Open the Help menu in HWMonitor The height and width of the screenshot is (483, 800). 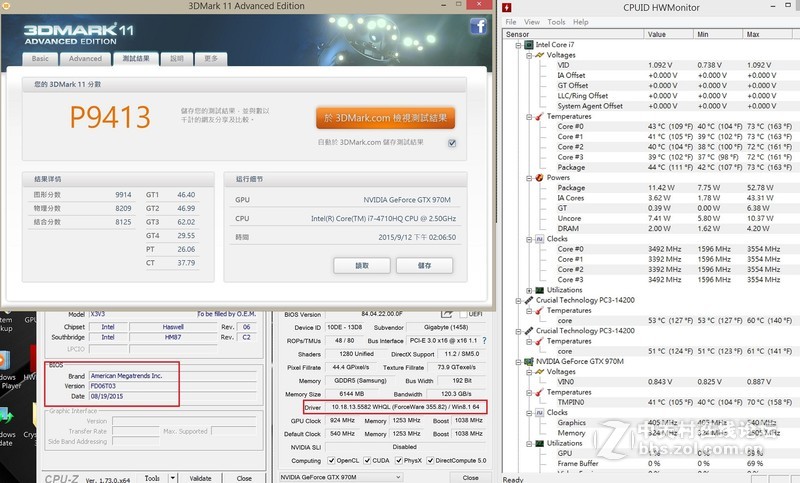[581, 22]
